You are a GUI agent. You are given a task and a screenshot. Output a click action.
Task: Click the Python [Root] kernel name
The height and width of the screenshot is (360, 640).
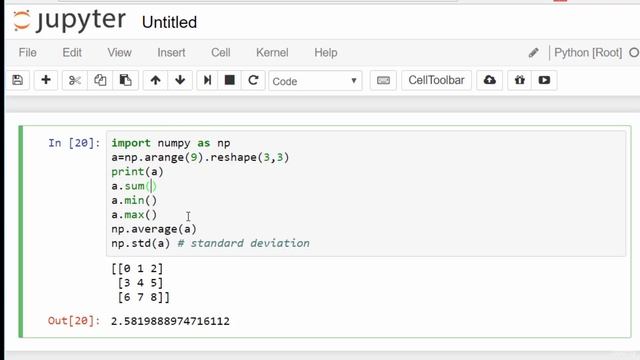[588, 53]
